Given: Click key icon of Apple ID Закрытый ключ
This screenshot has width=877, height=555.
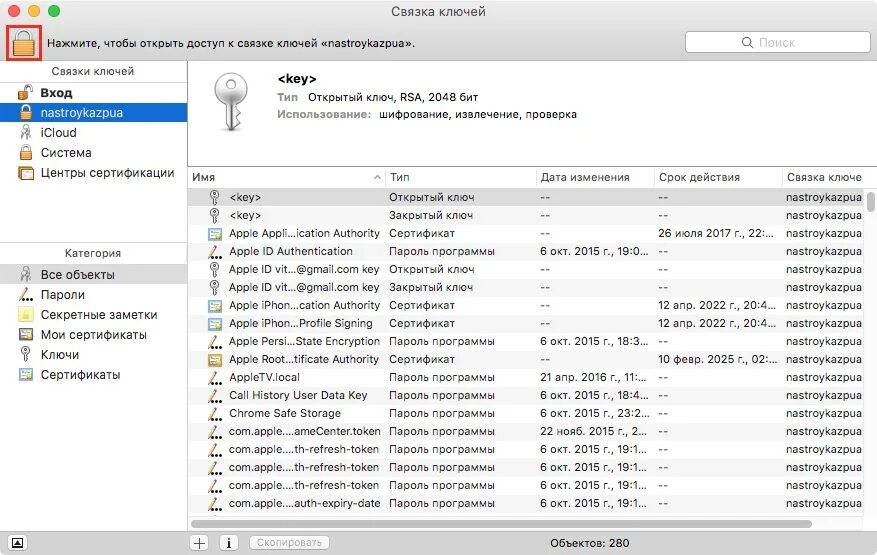Looking at the screenshot, I should [x=214, y=287].
